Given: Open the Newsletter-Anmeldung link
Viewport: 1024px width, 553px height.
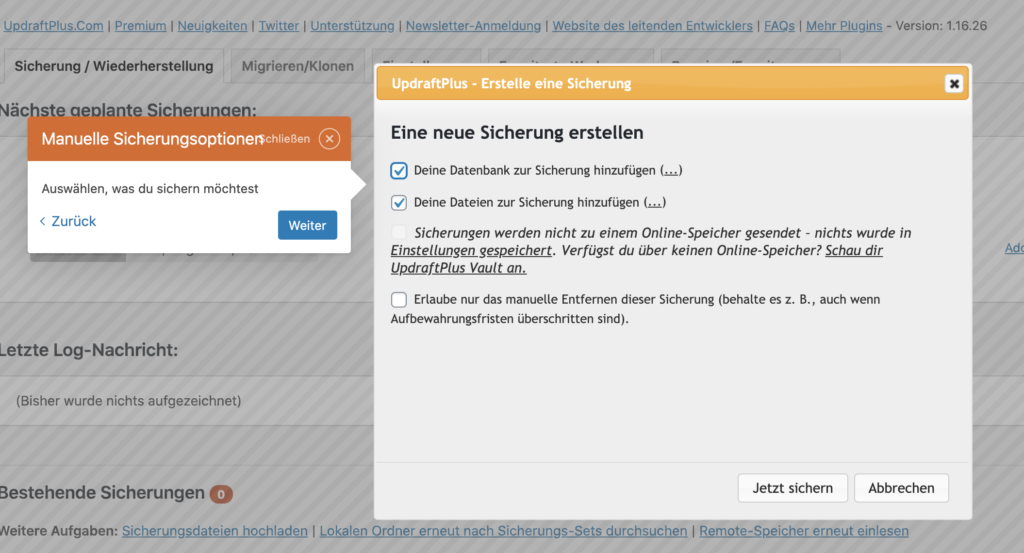Looking at the screenshot, I should [473, 25].
